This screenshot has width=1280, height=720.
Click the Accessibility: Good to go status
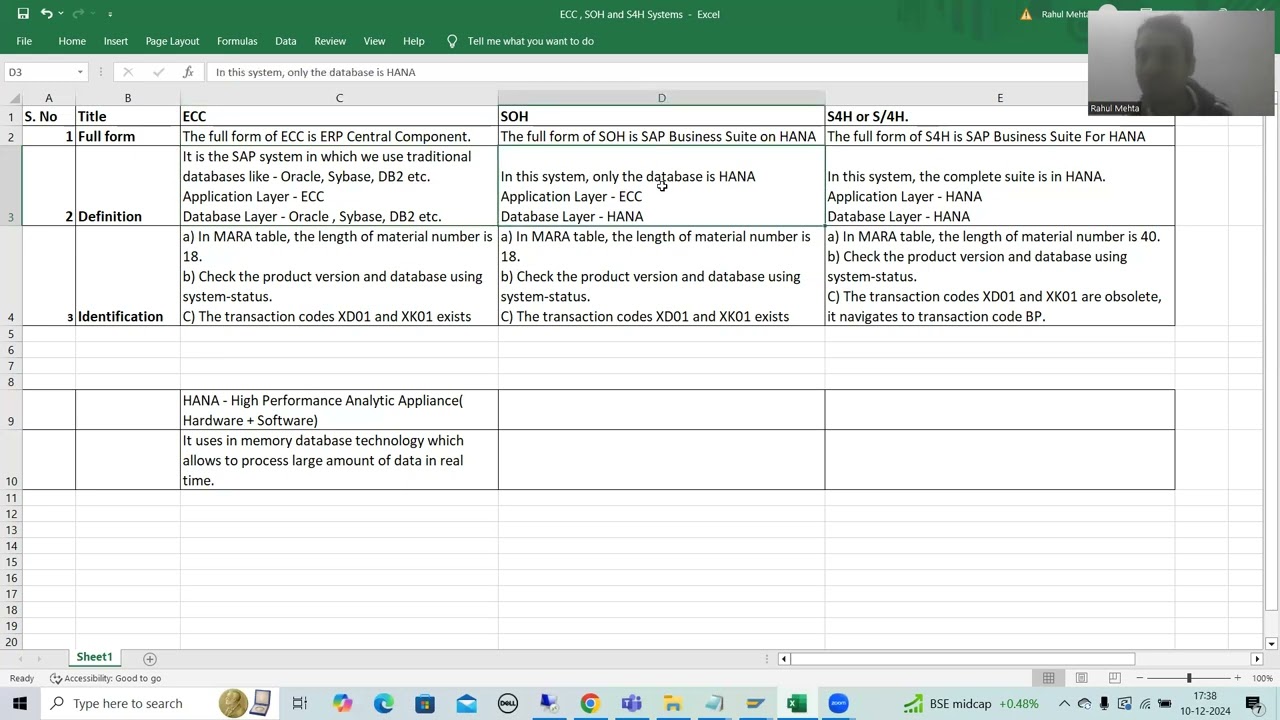tap(105, 678)
